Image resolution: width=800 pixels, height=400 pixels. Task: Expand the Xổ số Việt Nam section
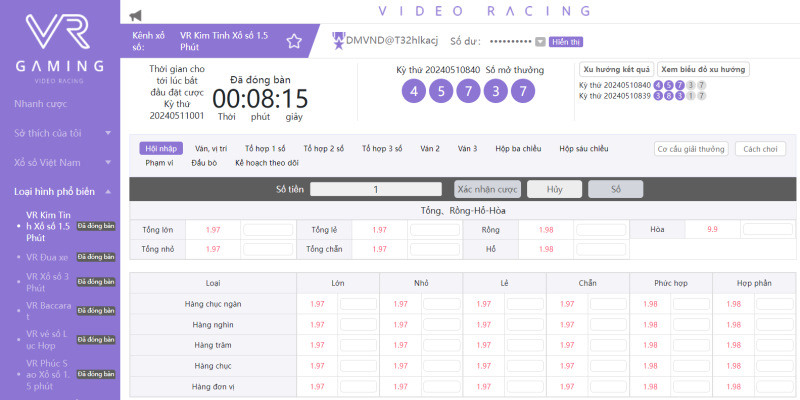coord(60,161)
